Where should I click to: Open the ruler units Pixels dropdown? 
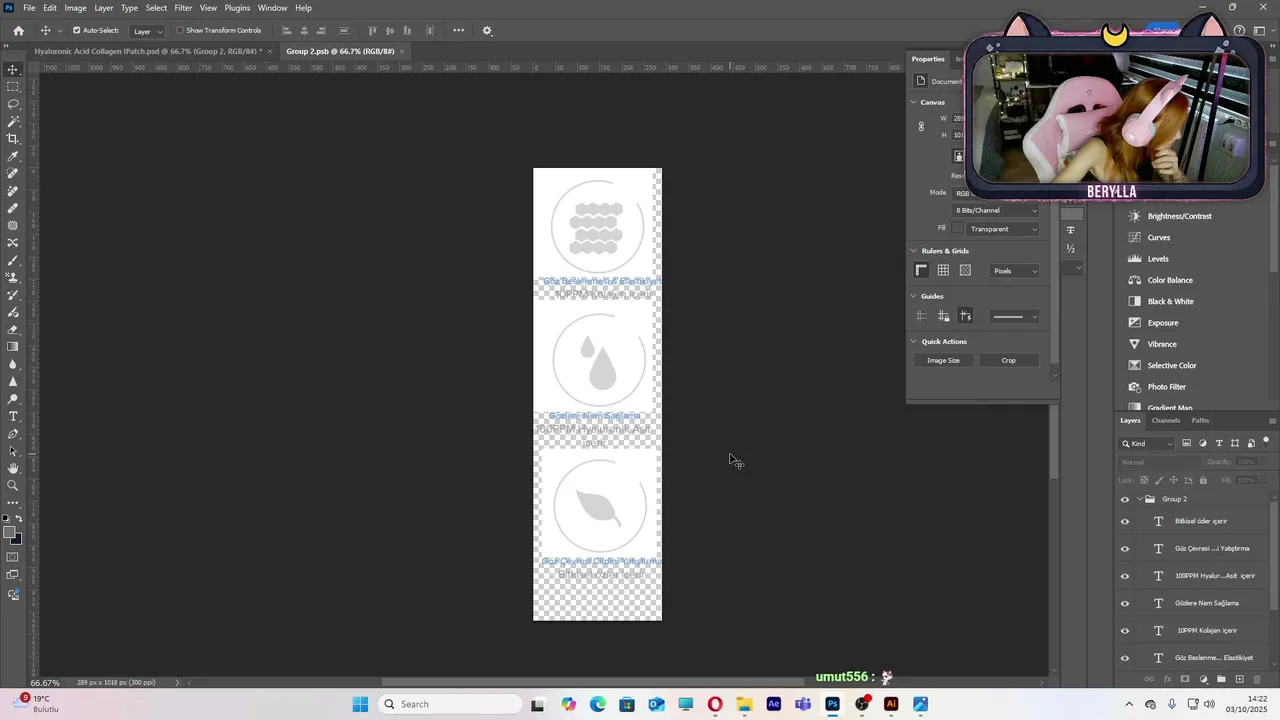pyautogui.click(x=1014, y=271)
